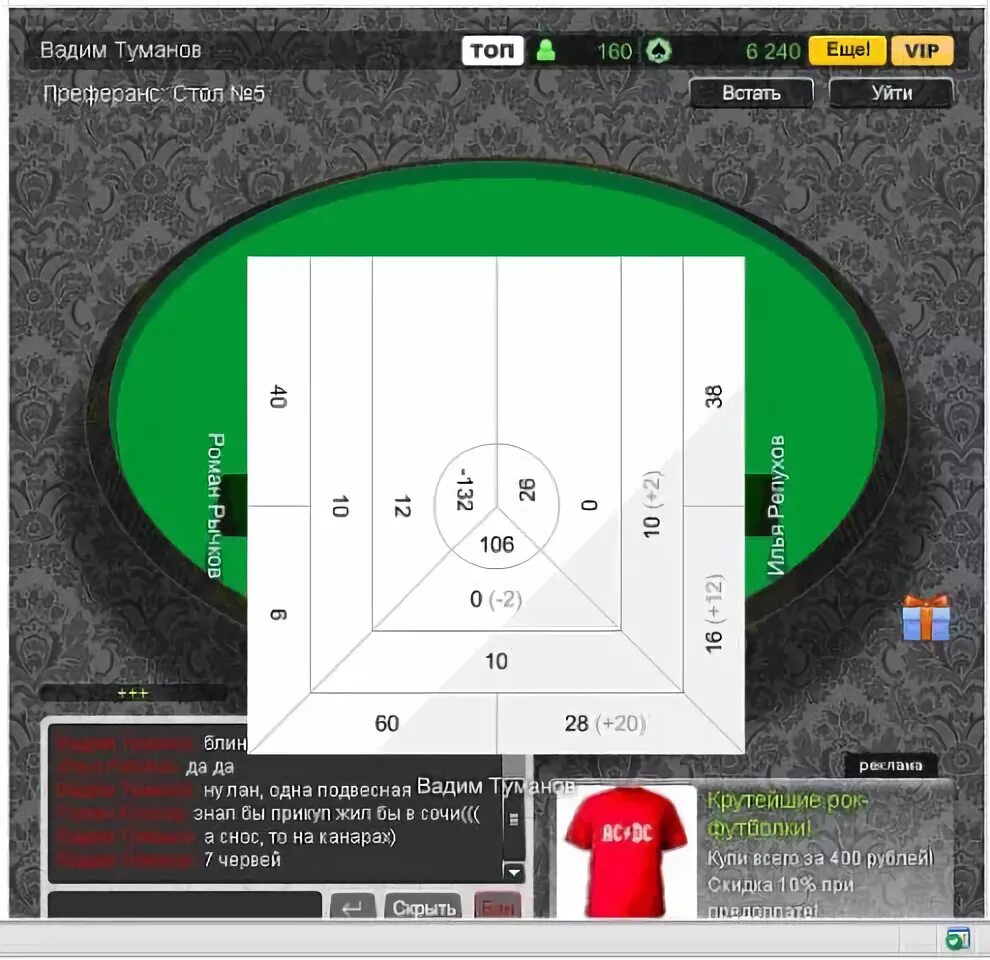Click the status bar icon at bottom right
The width and height of the screenshot is (990, 960).
(957, 940)
